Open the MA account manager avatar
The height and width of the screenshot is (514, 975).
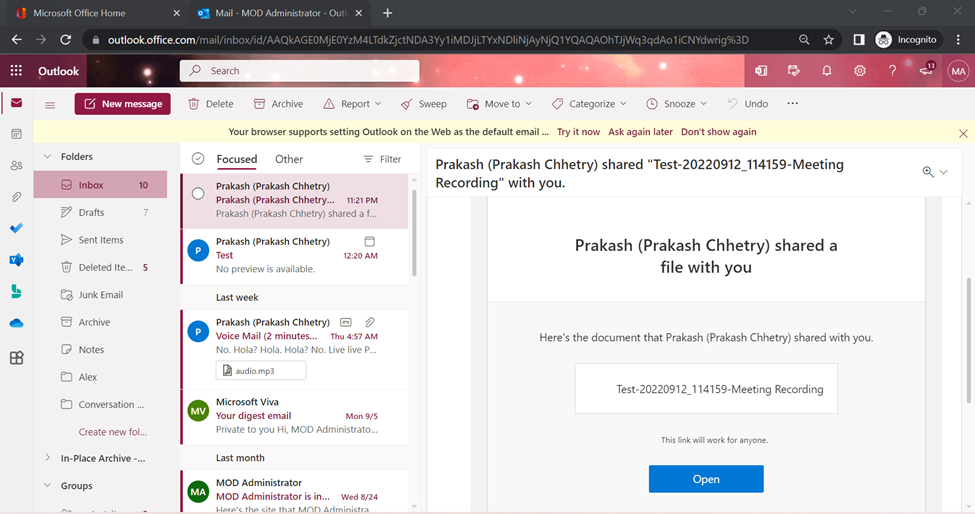tap(958, 71)
